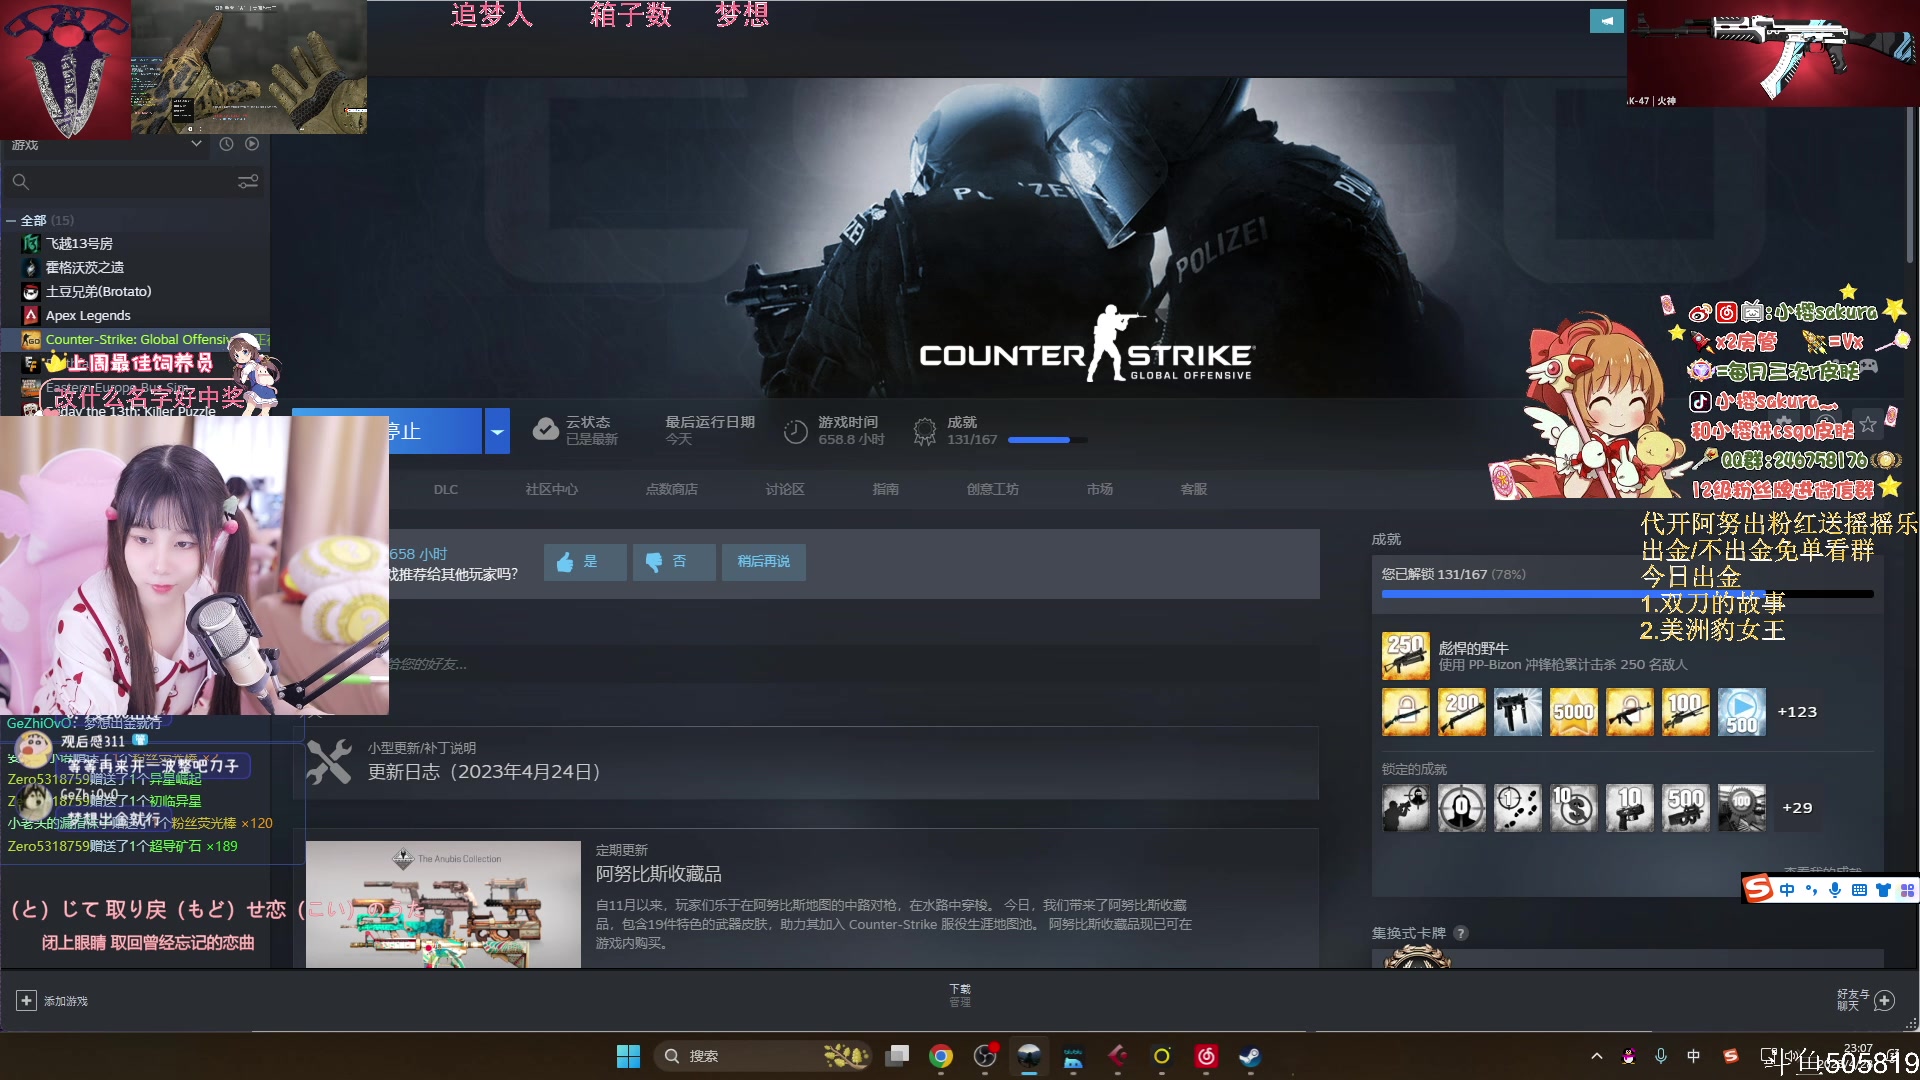Image resolution: width=1920 pixels, height=1080 pixels.
Task: Click the Steam icon on the taskbar
Action: [x=1250, y=1056]
